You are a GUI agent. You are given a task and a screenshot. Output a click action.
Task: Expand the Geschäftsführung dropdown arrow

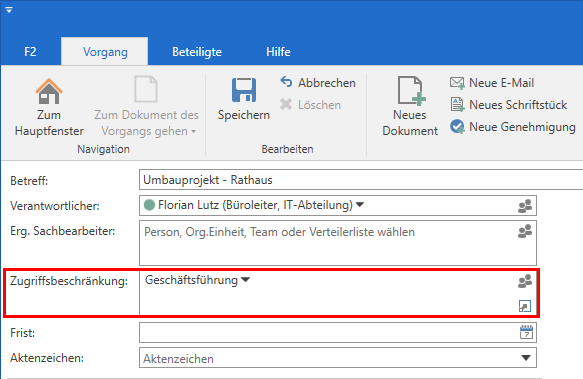click(245, 280)
